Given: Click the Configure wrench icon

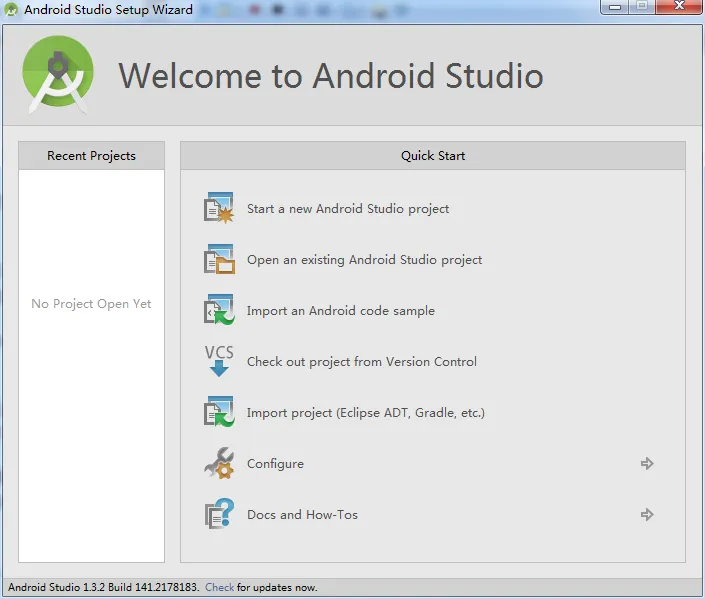Looking at the screenshot, I should [219, 463].
